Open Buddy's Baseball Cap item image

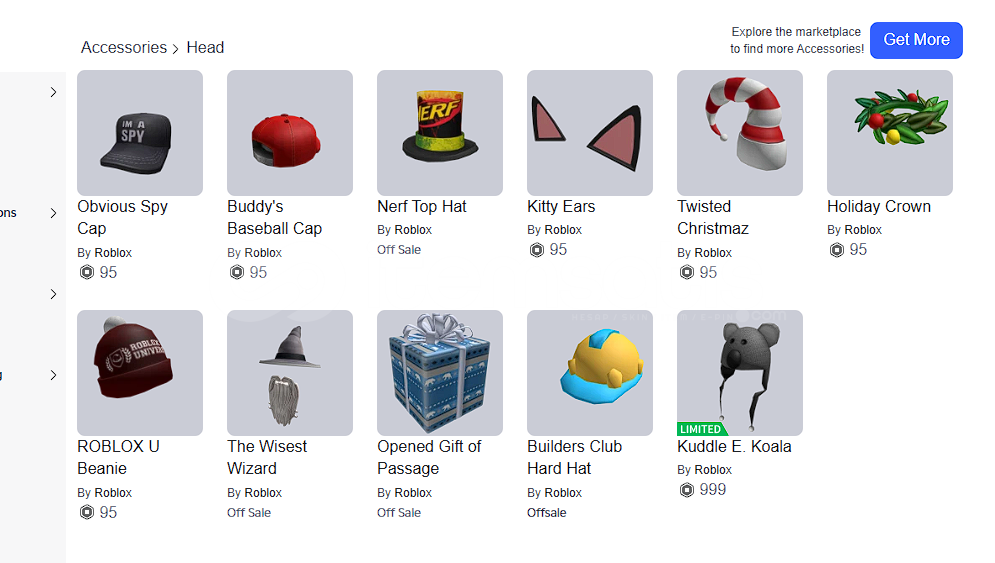click(x=290, y=133)
